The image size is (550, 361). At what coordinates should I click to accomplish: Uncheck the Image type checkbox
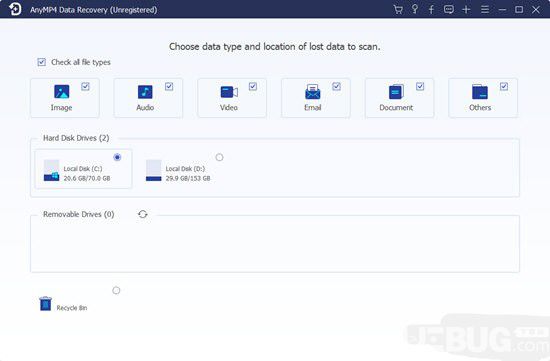click(85, 86)
